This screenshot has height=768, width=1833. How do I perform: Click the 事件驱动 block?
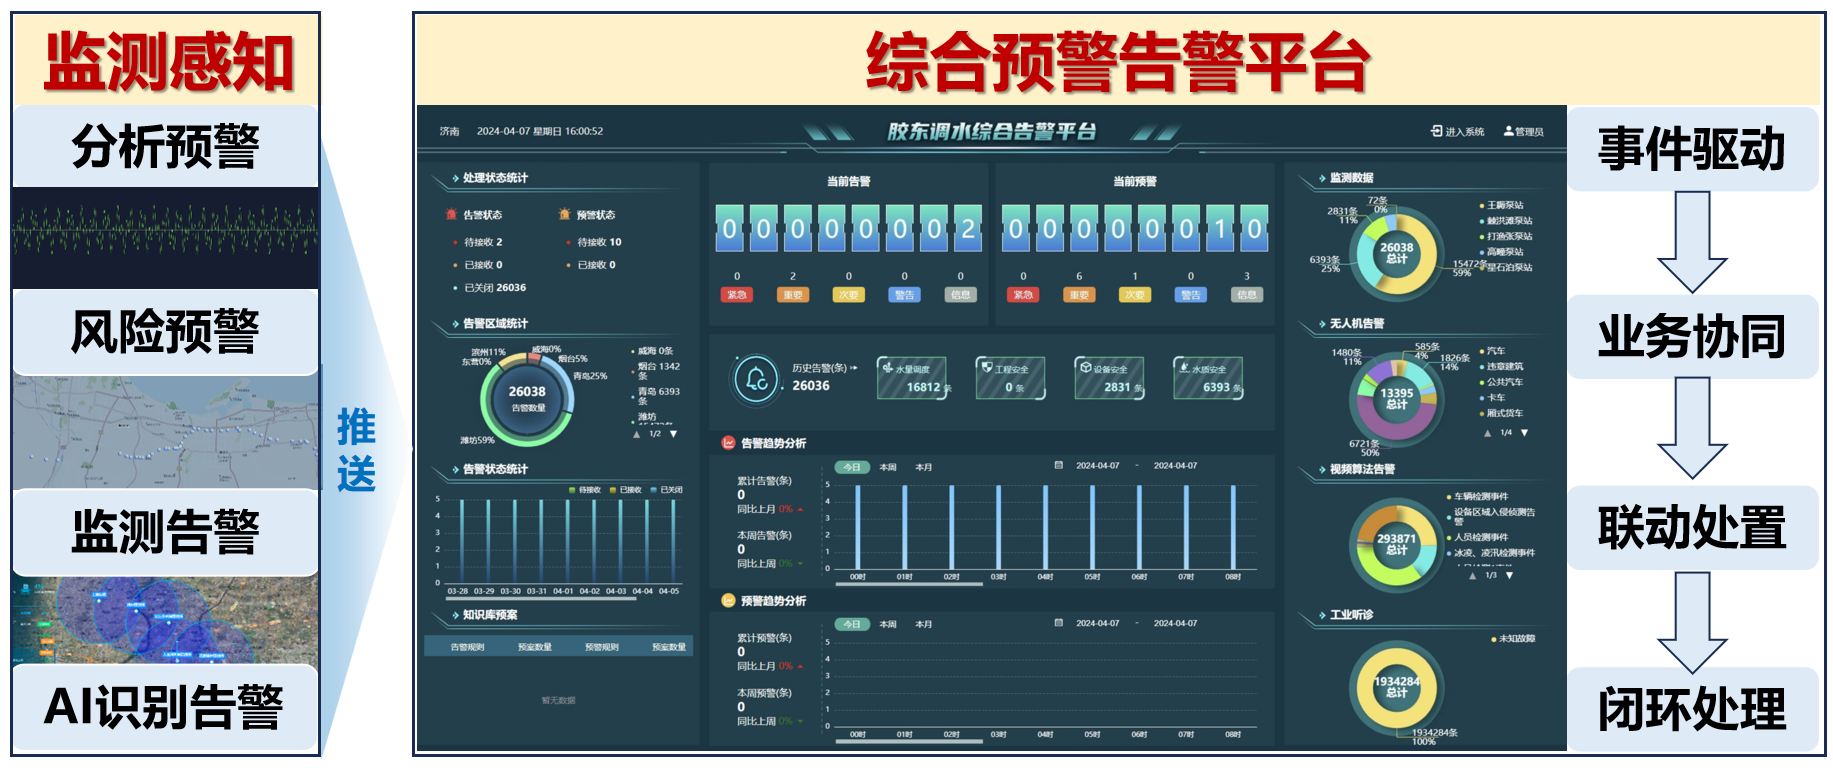pos(1692,149)
